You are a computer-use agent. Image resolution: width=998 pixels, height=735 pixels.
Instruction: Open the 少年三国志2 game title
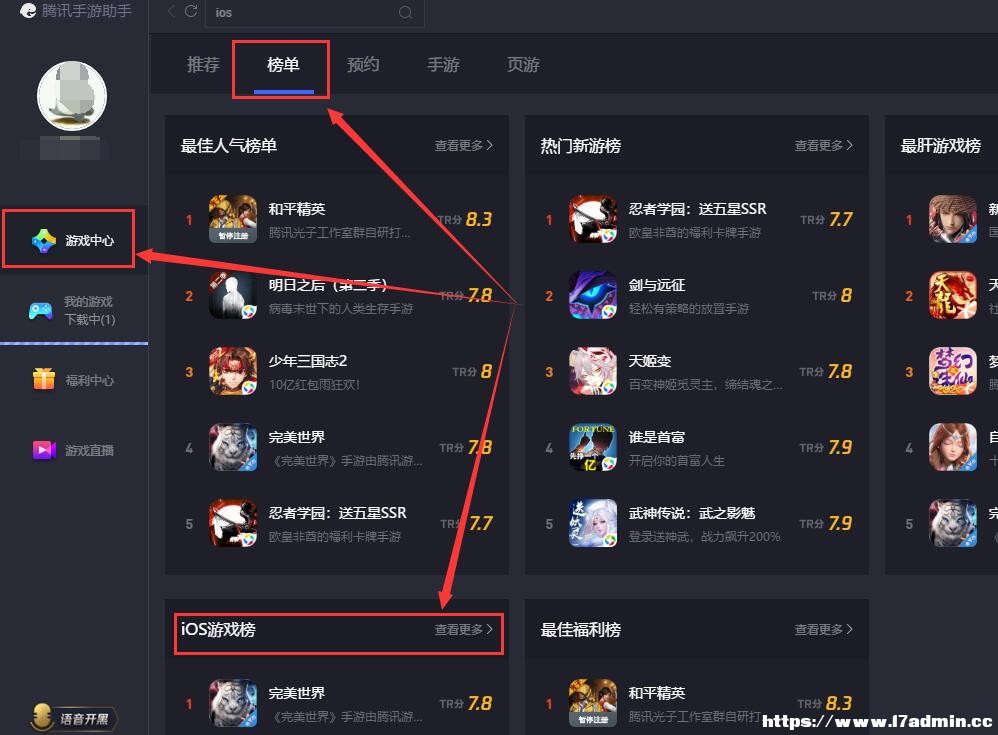coord(307,361)
